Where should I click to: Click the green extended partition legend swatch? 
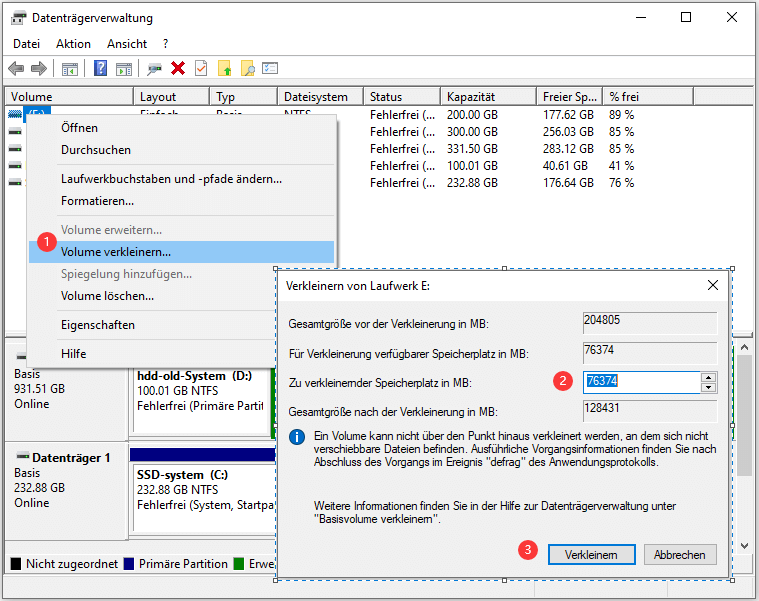pos(239,564)
